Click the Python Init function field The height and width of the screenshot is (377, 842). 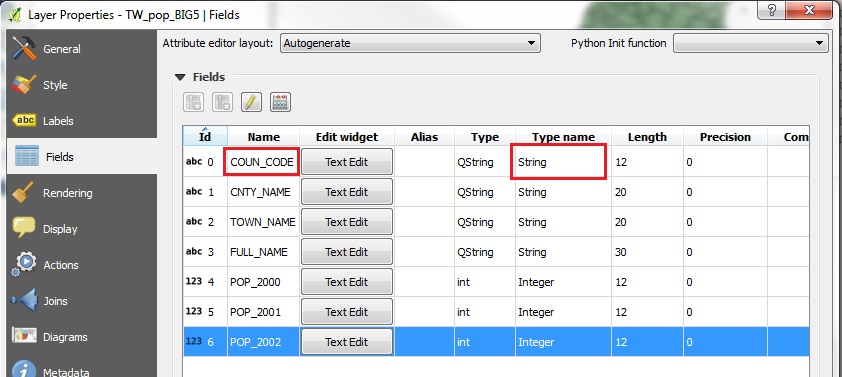(751, 43)
